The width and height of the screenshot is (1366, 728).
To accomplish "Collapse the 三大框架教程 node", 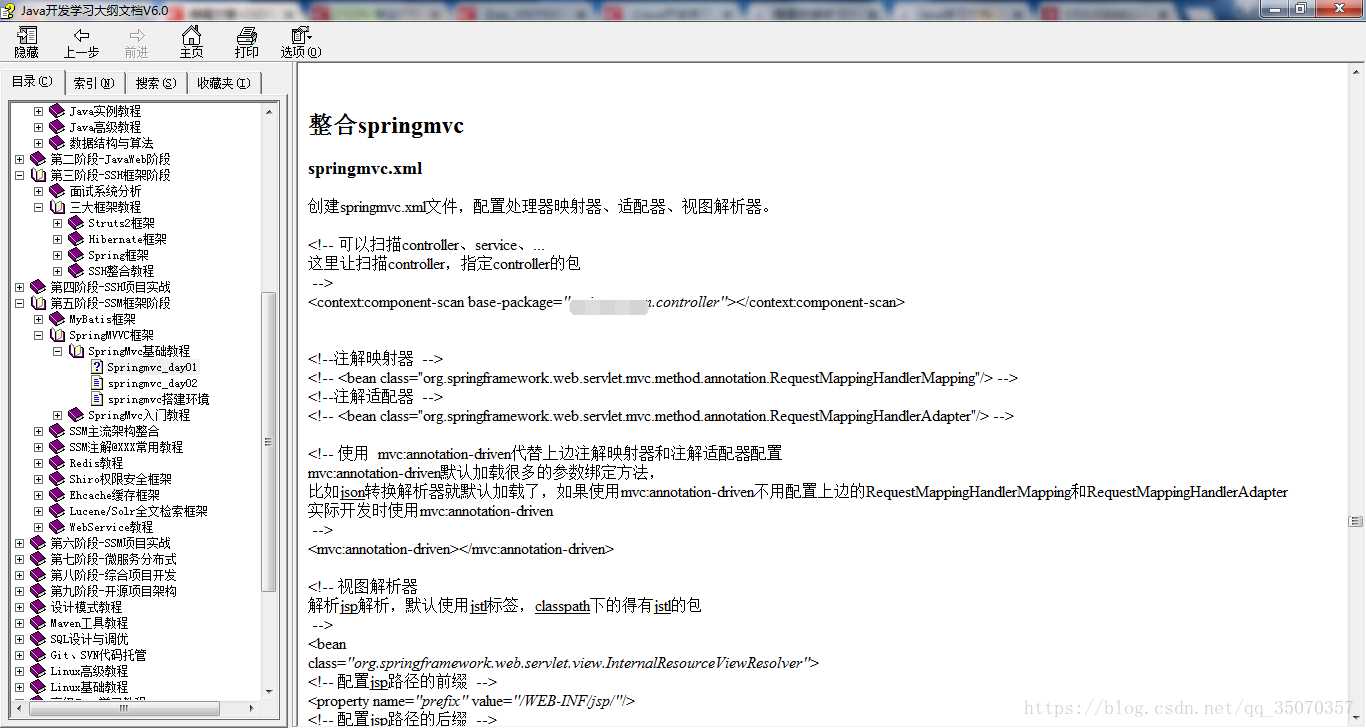I will coord(39,207).
